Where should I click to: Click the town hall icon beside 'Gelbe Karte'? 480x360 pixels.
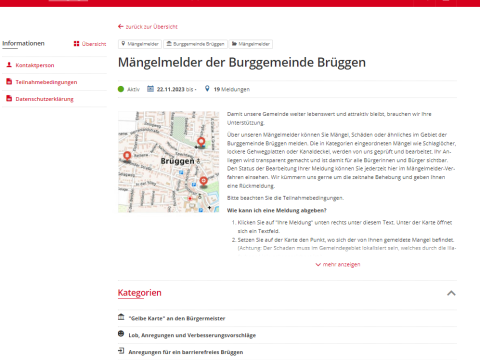pyautogui.click(x=121, y=317)
